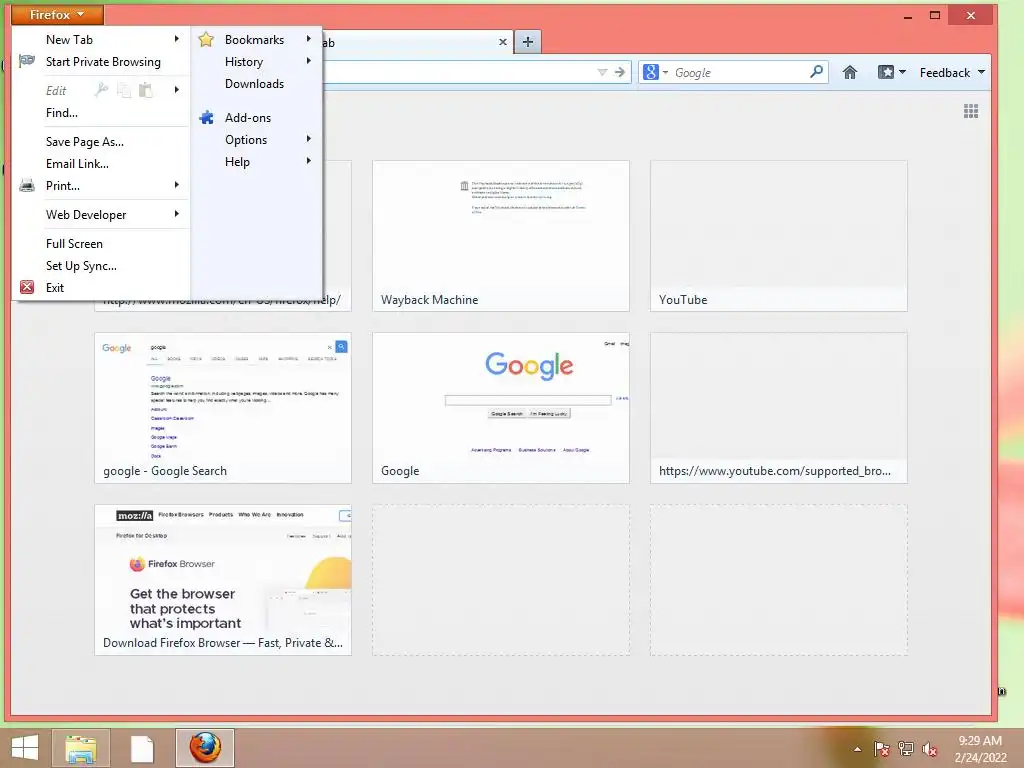Expand the Web Developer submenu arrow
Image resolution: width=1024 pixels, height=768 pixels.
(176, 214)
